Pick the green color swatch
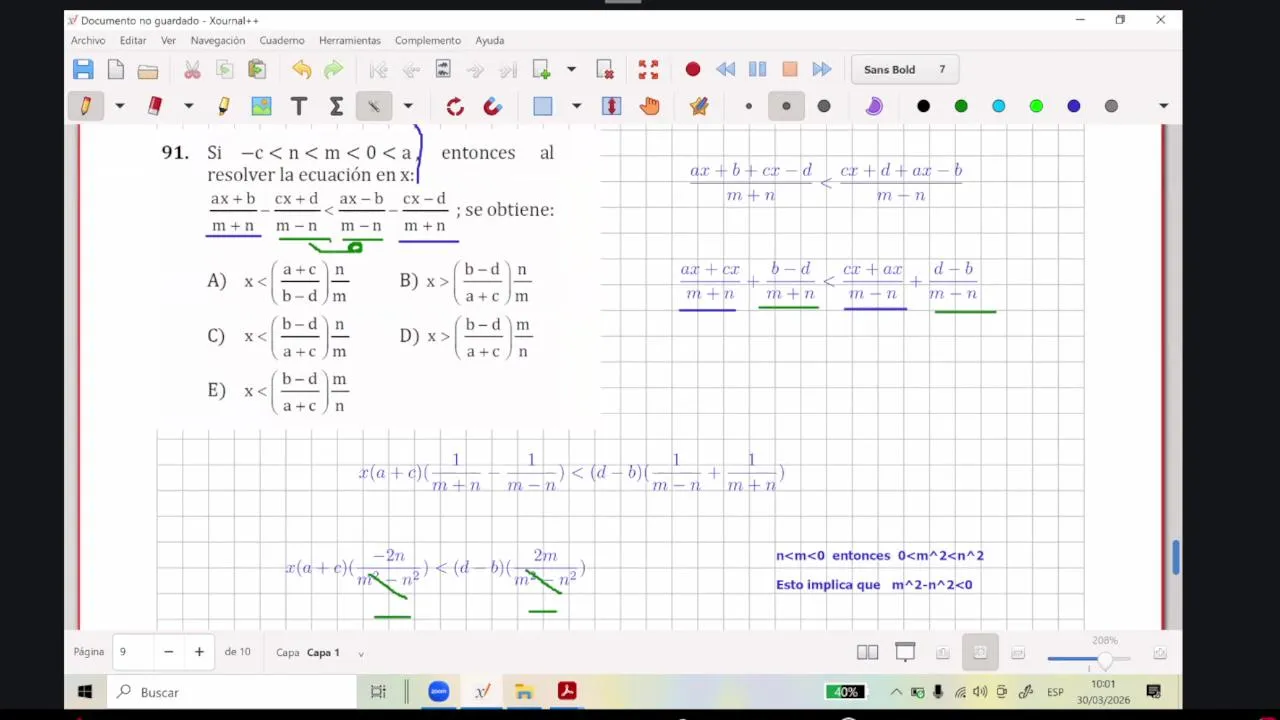Viewport: 1280px width, 720px height. [x=961, y=106]
